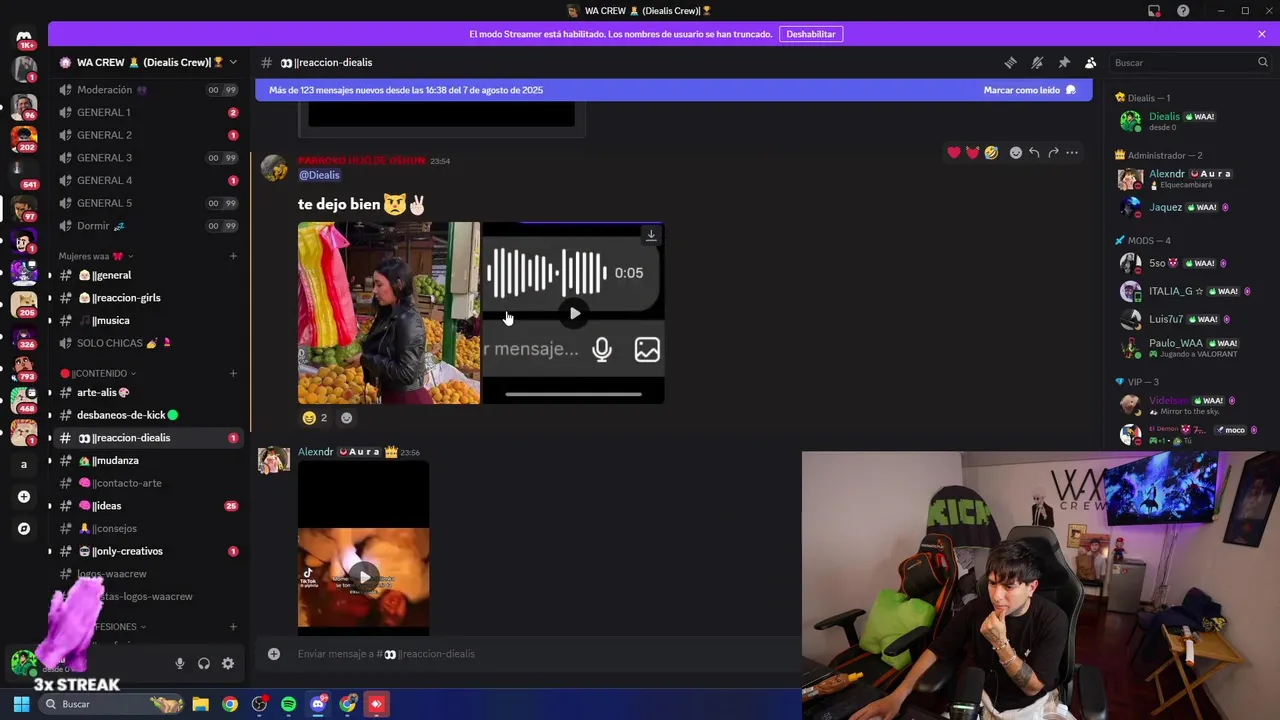Screen dimensions: 1280x720
Task: Open the arte-alis channel
Action: click(149, 393)
